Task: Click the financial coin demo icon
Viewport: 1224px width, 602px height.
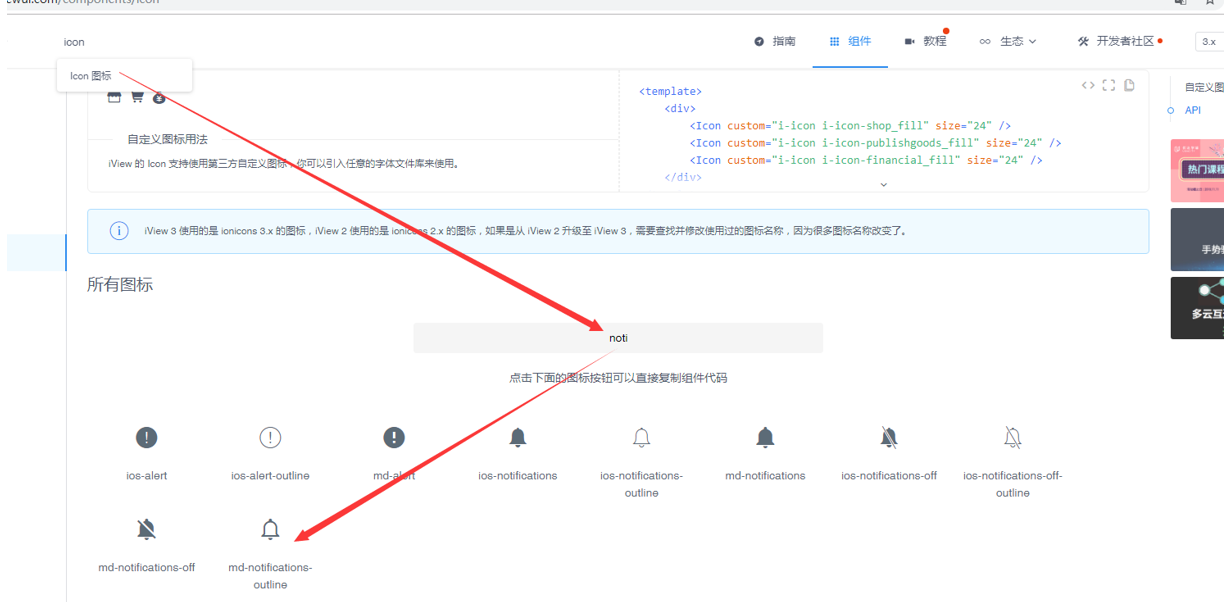Action: click(x=159, y=97)
